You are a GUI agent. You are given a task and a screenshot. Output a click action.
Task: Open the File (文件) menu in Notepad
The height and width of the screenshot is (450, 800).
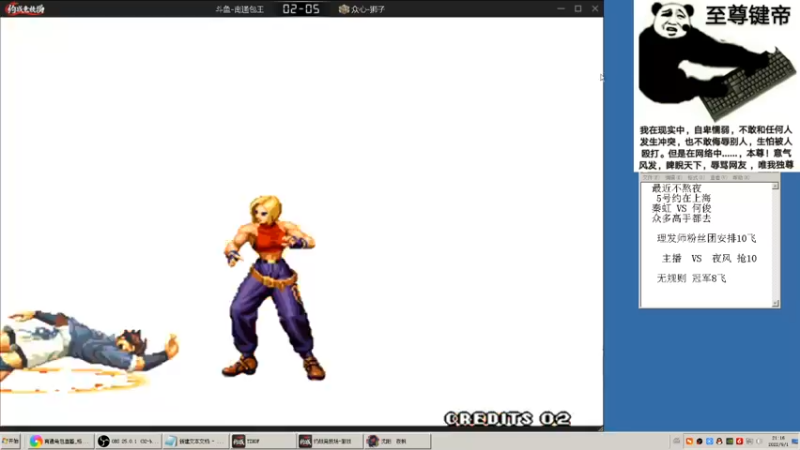coord(651,178)
